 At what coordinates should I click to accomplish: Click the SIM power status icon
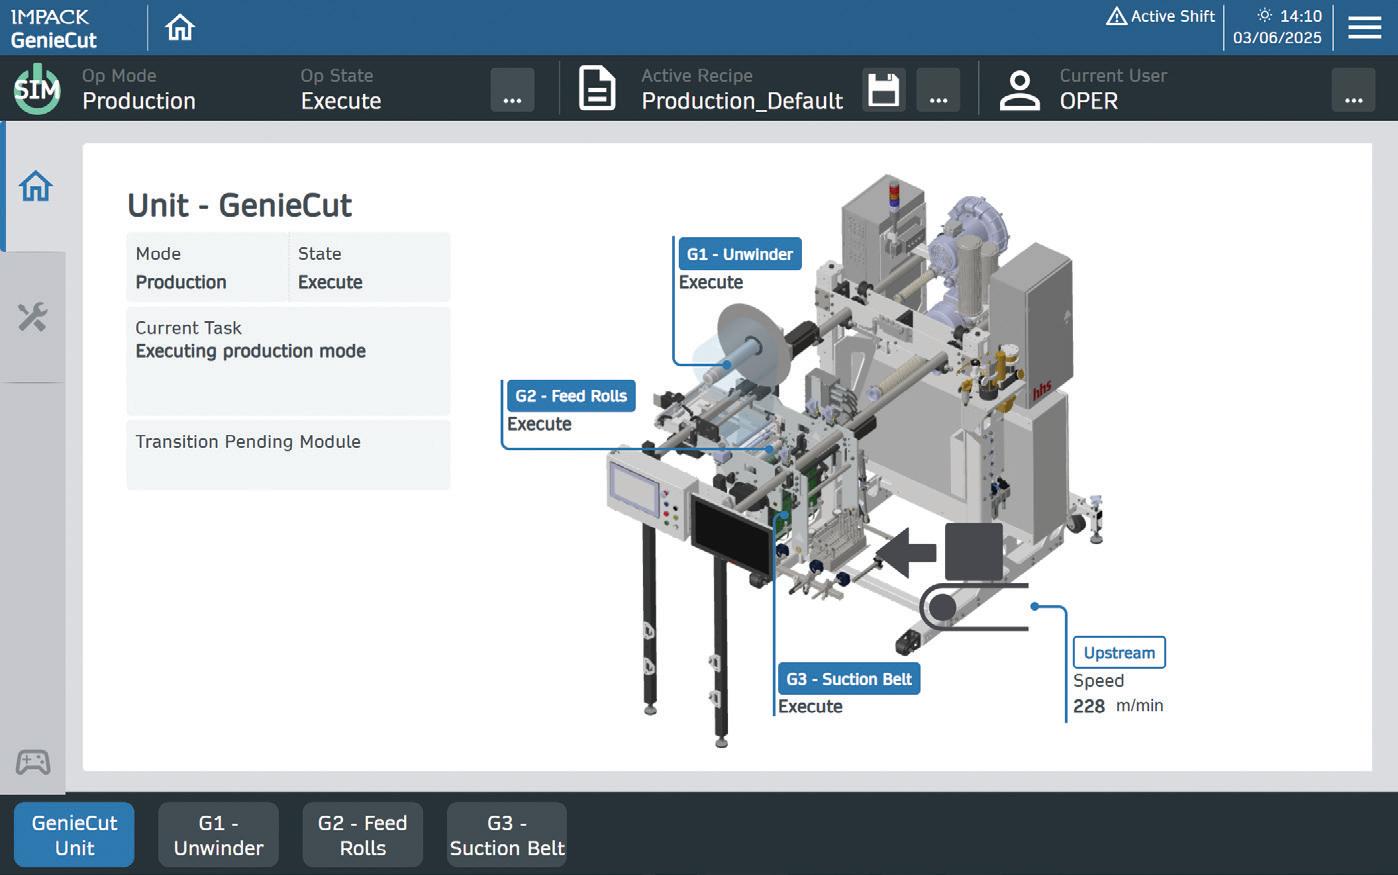[x=37, y=89]
